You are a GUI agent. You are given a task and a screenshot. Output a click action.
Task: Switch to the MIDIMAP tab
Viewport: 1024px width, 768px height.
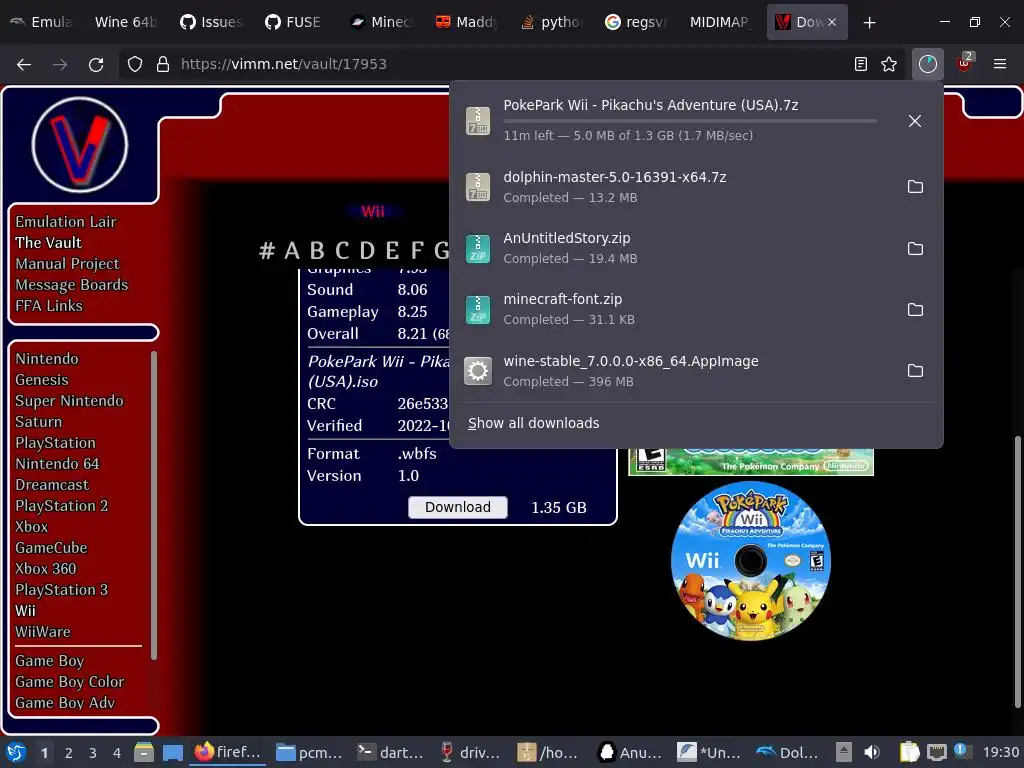pos(719,22)
